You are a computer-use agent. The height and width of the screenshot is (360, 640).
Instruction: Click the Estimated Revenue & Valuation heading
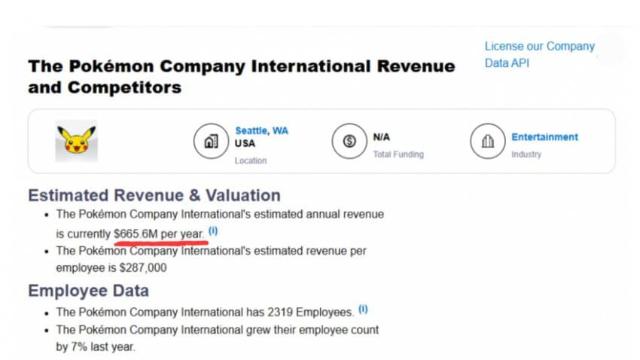coord(154,196)
